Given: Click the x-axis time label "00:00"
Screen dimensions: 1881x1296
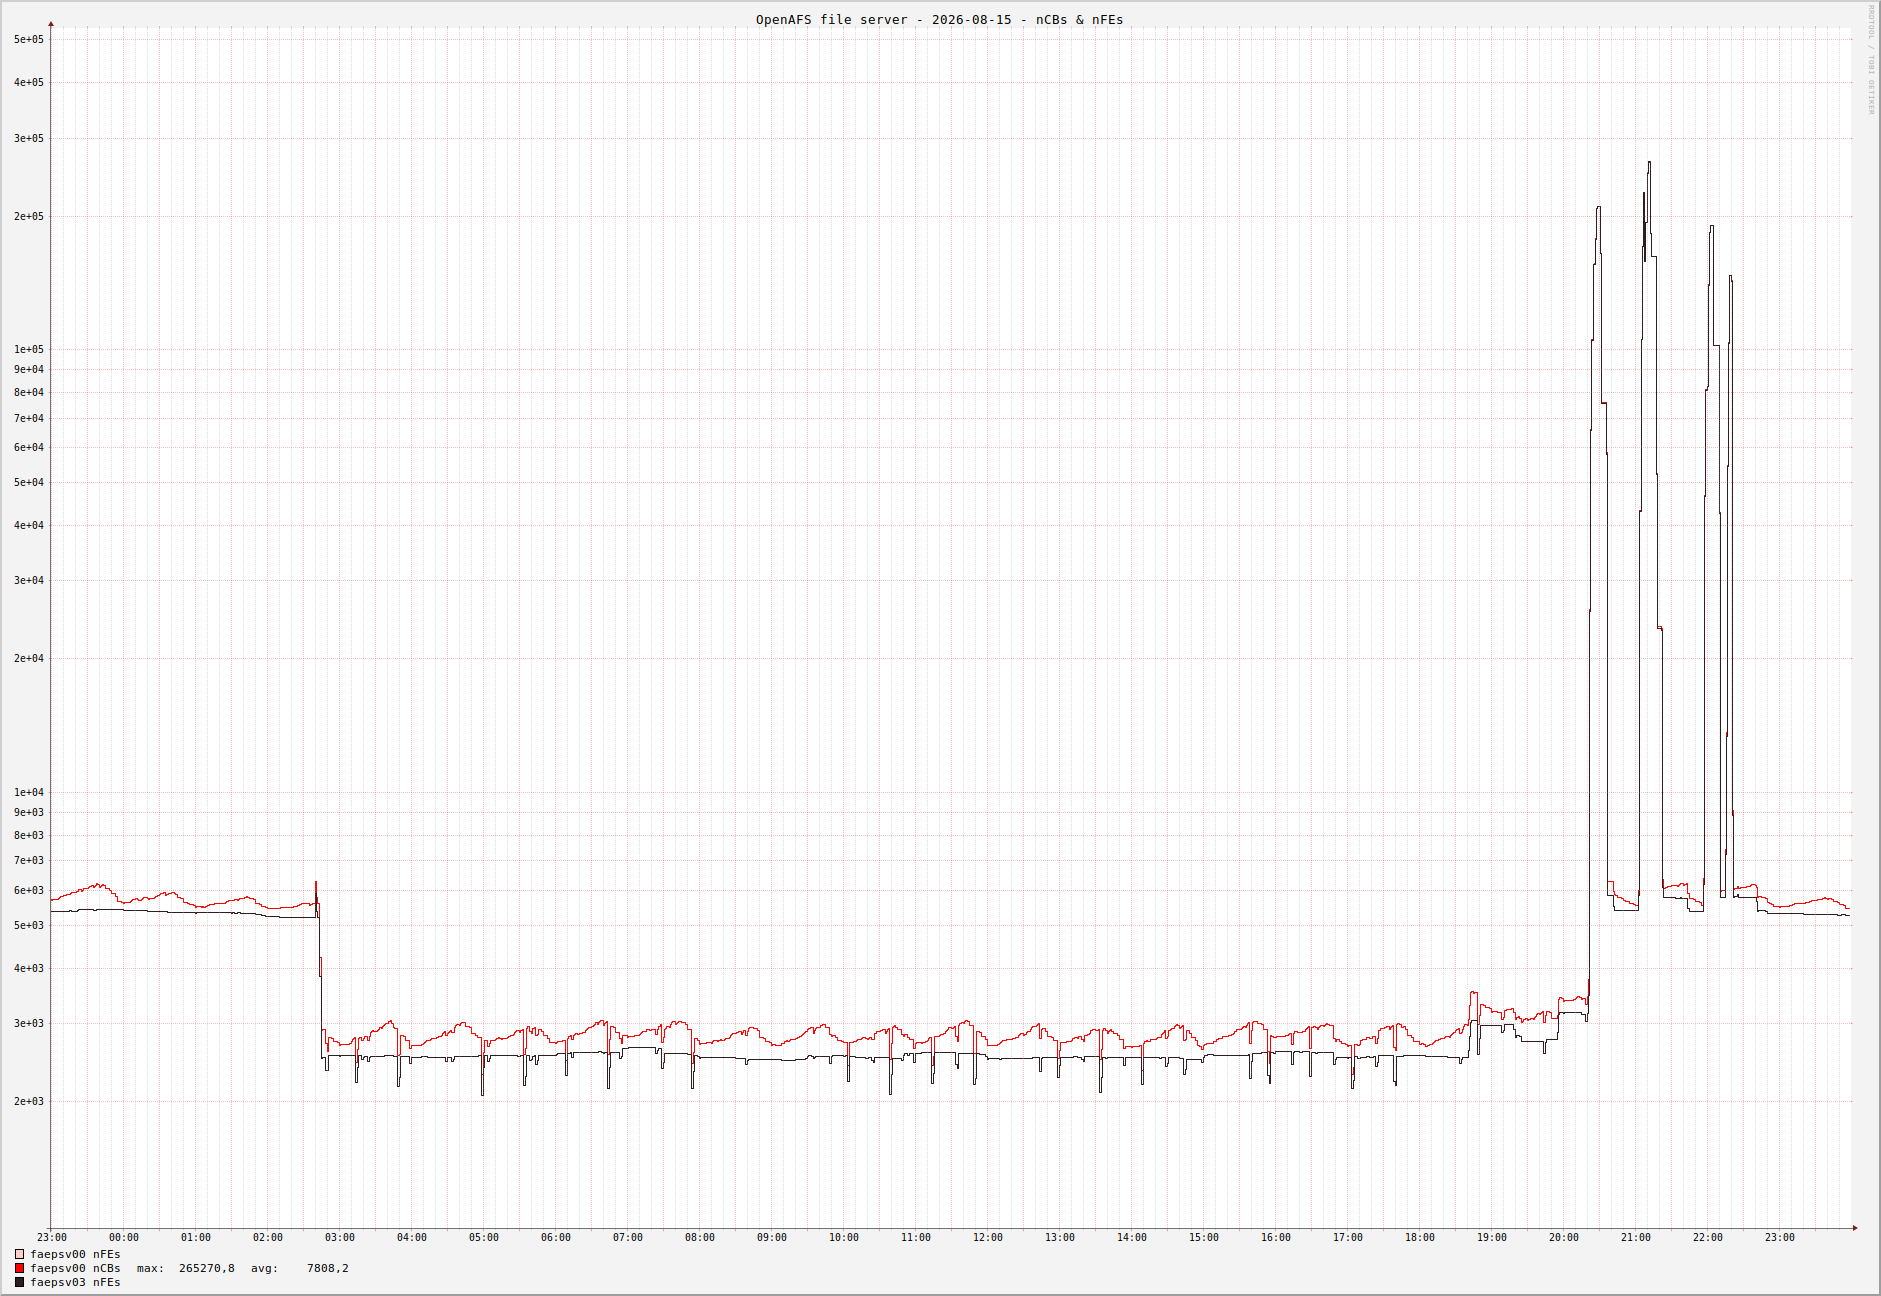Looking at the screenshot, I should point(124,1237).
